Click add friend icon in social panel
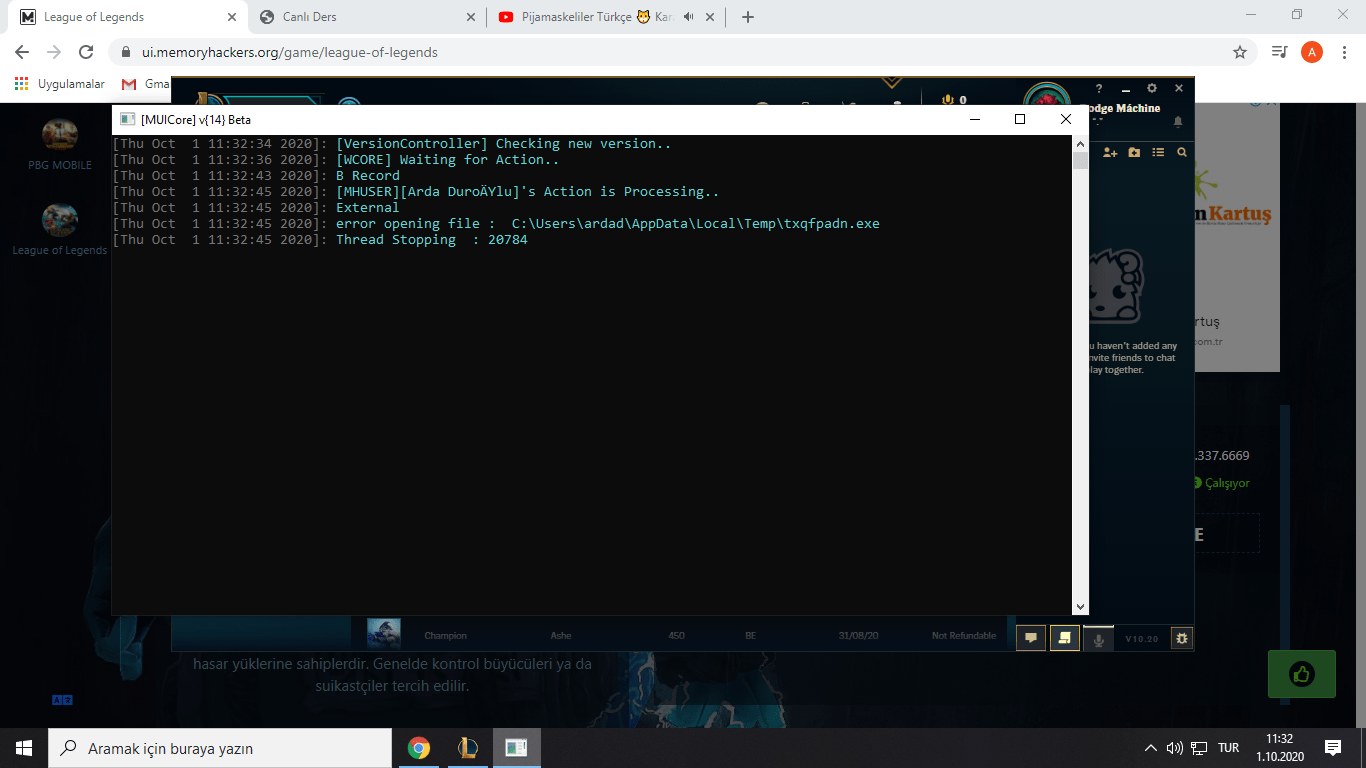 [1110, 152]
